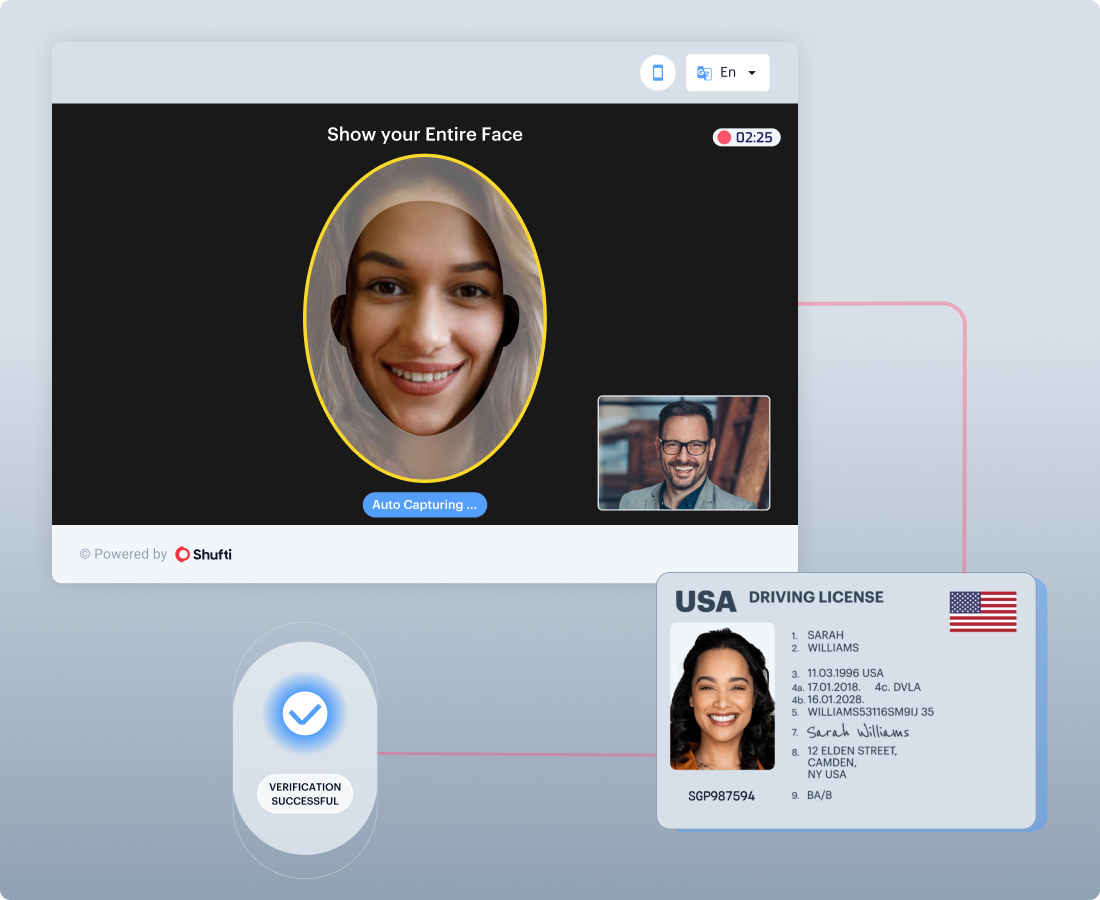Image resolution: width=1100 pixels, height=900 pixels.
Task: Select the VERIFICATION SUCCESSFUL label
Action: click(x=305, y=794)
